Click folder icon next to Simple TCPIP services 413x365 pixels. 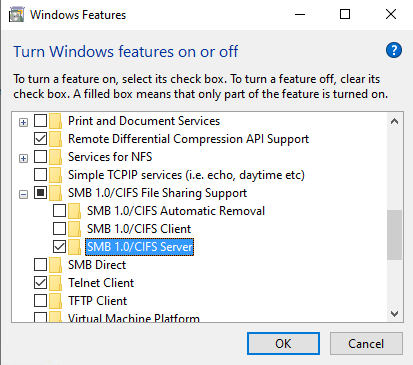55,175
